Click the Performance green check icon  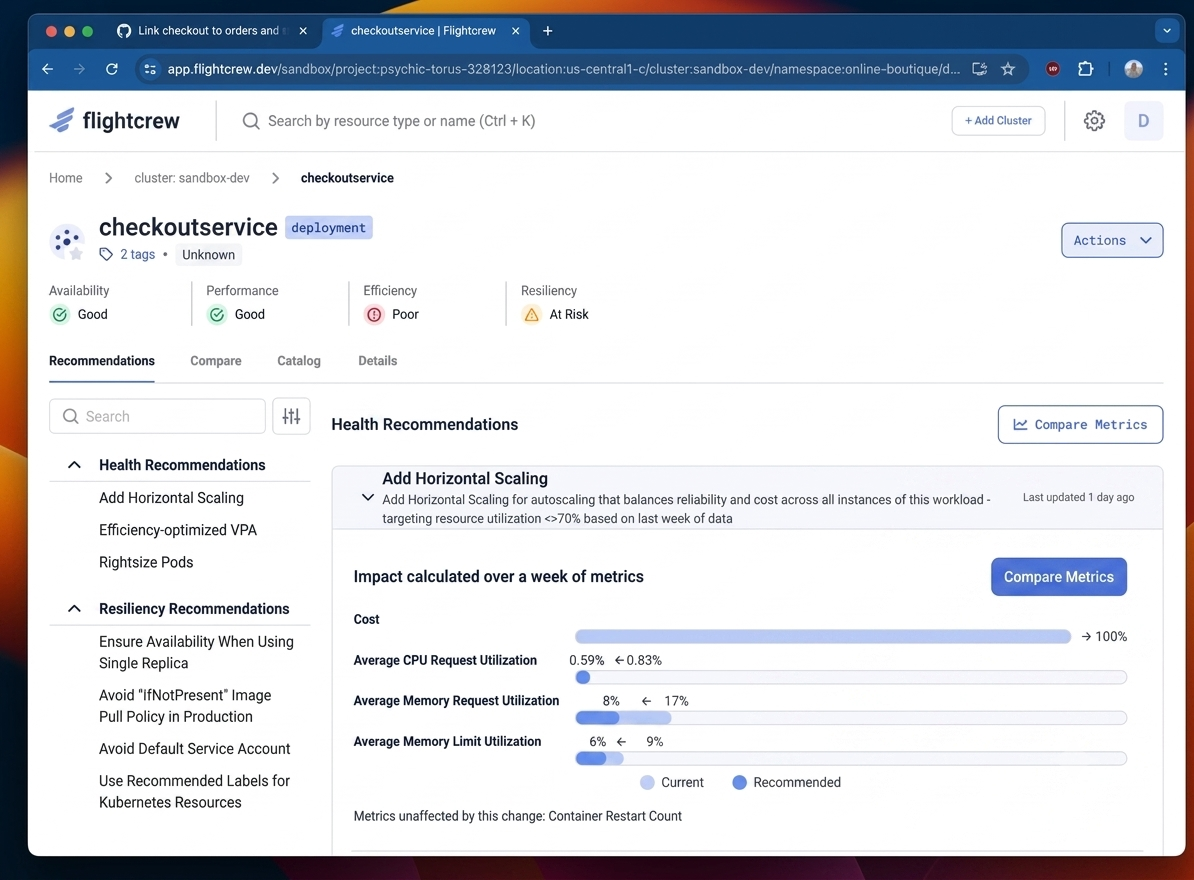point(216,314)
